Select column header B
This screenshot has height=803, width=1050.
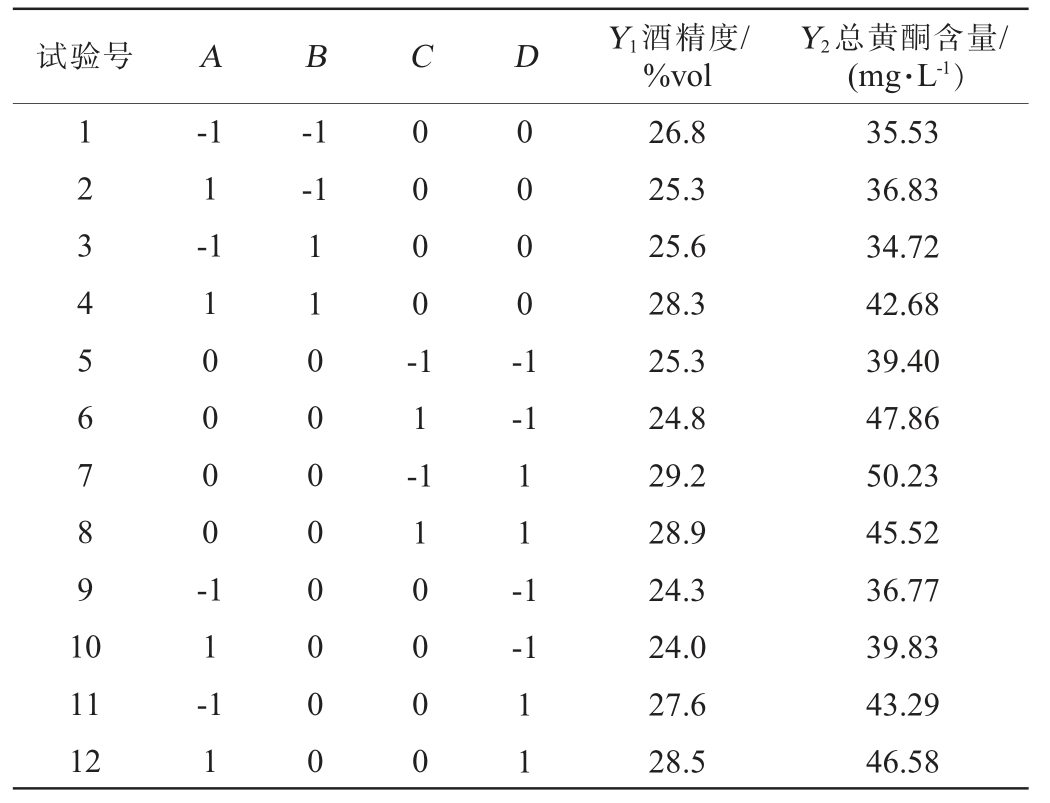315,59
